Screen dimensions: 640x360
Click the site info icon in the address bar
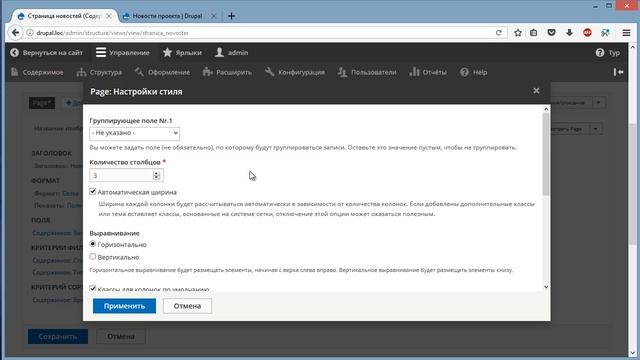click(x=30, y=33)
